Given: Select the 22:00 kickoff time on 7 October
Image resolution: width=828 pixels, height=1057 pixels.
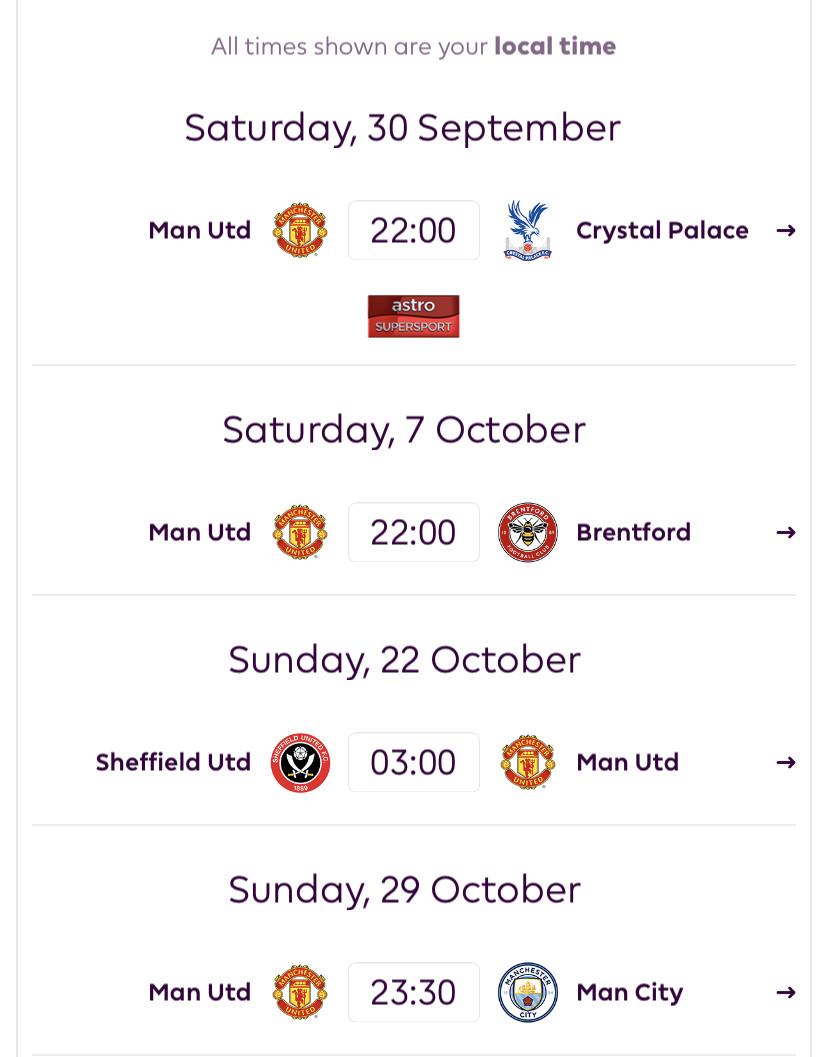Looking at the screenshot, I should pos(413,532).
